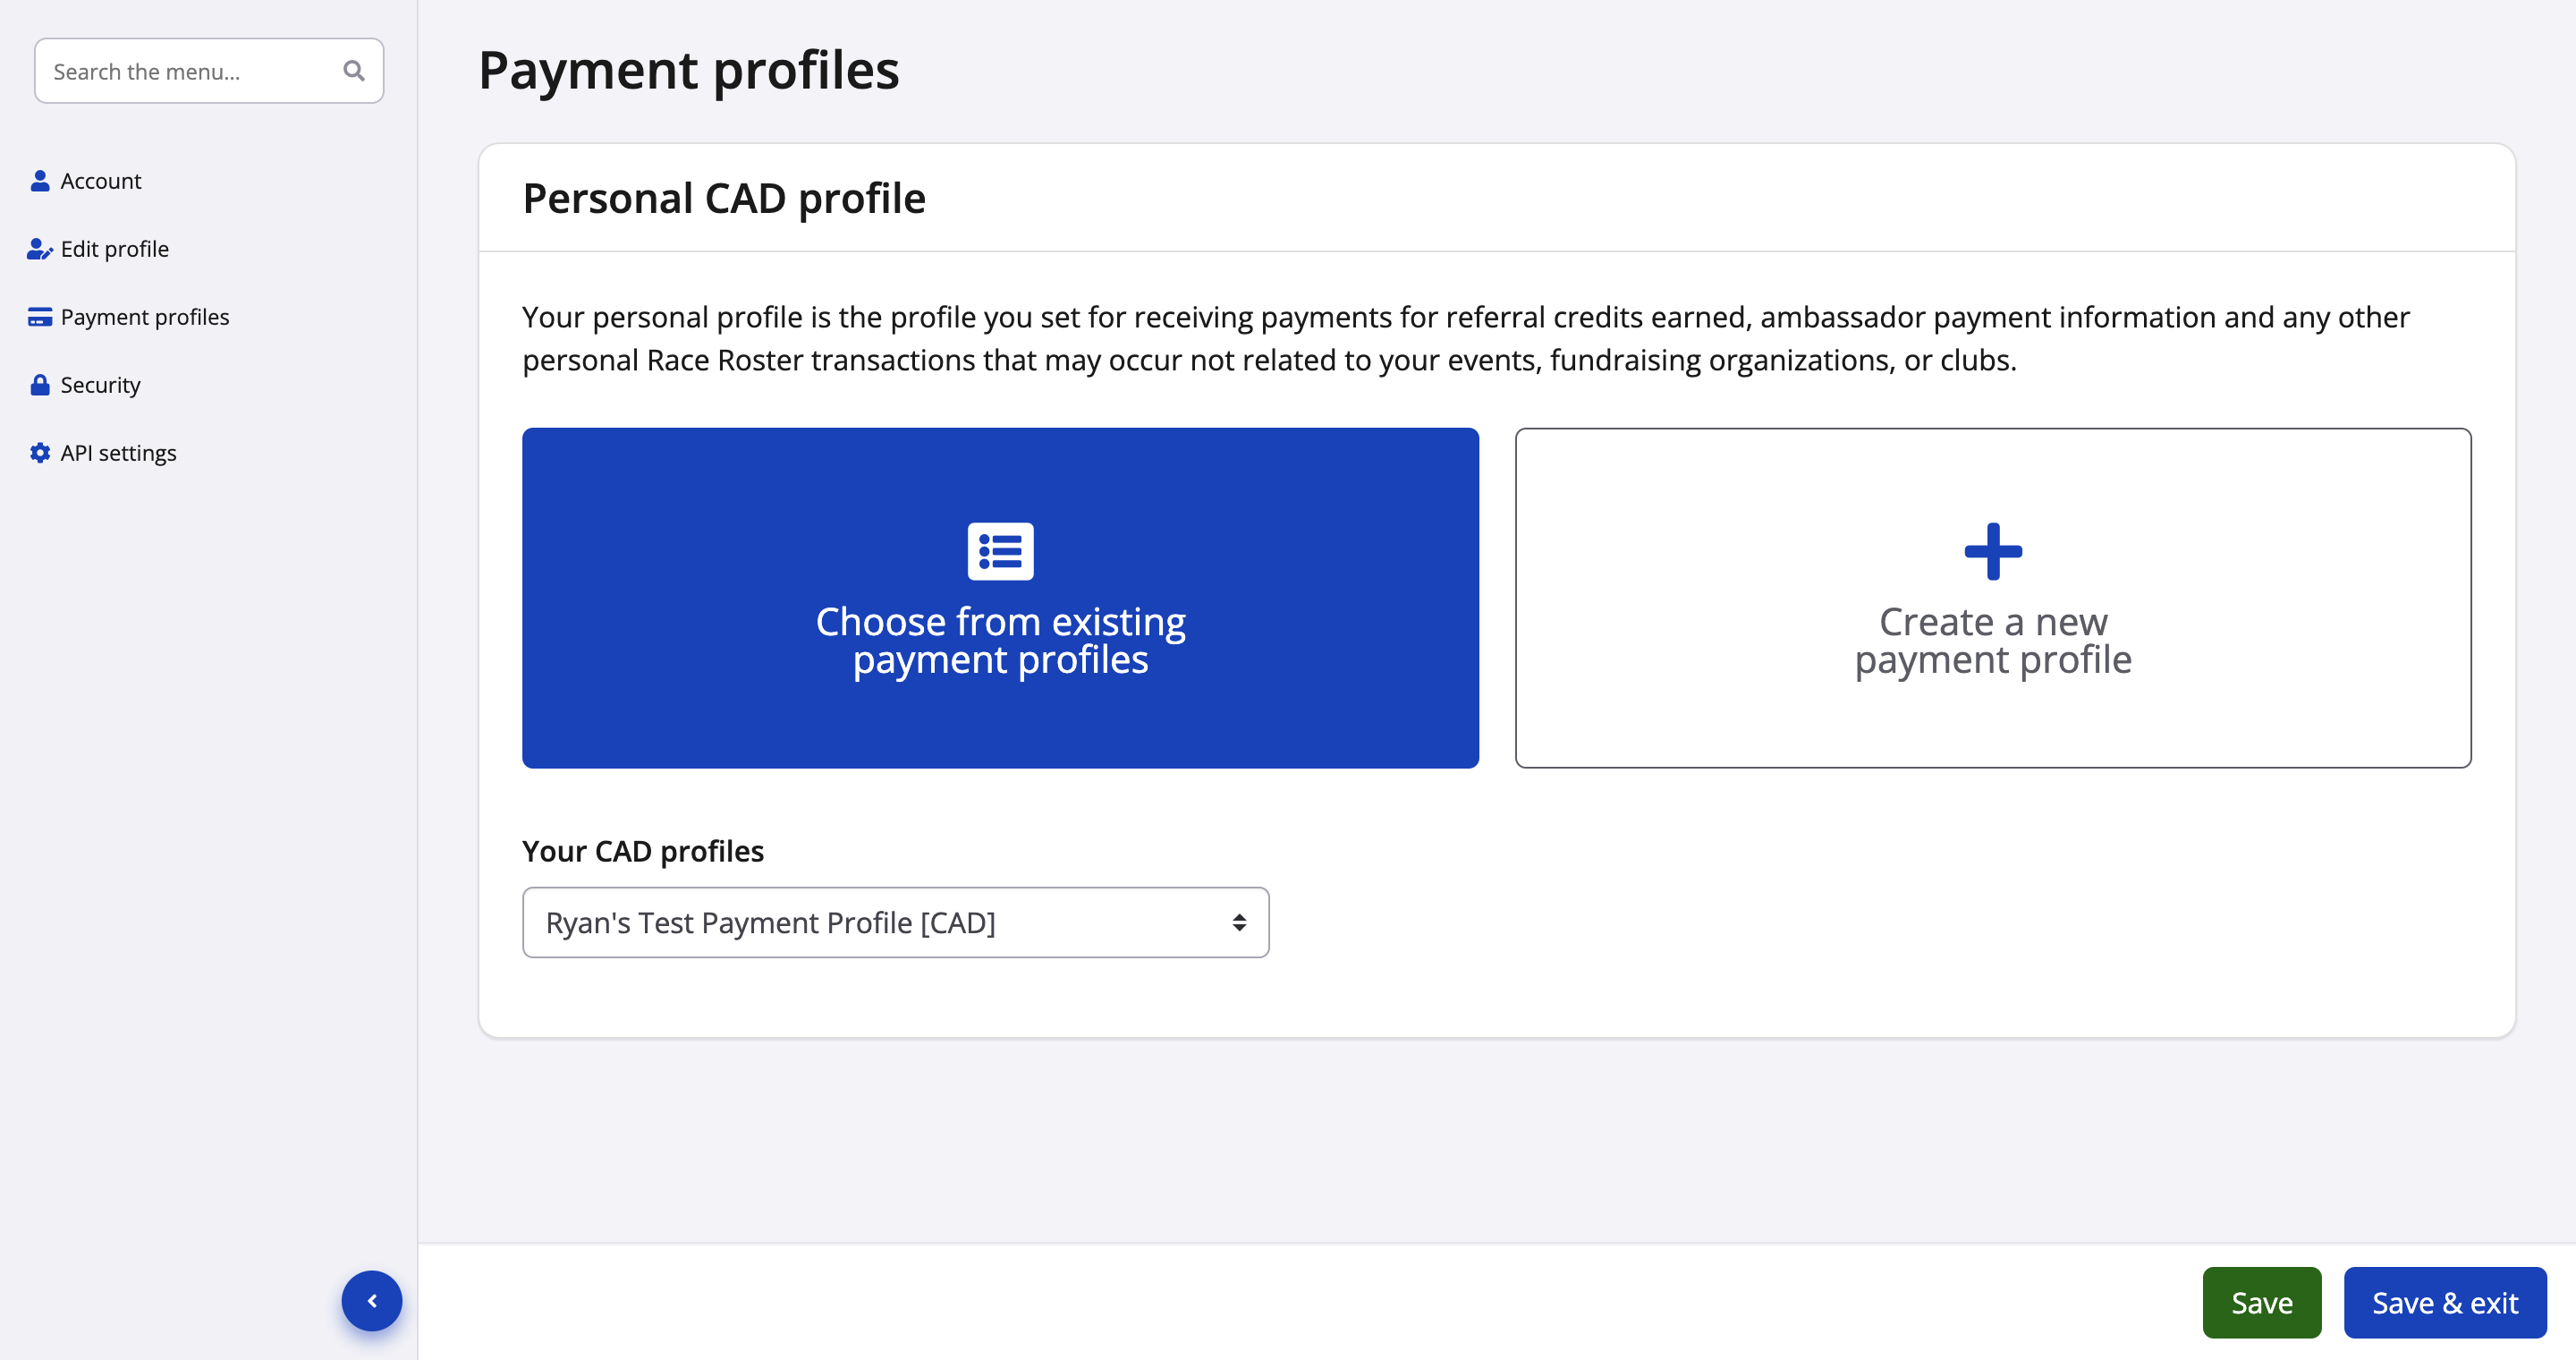2576x1360 pixels.
Task: Open the Your CAD profiles dropdown
Action: pyautogui.click(x=894, y=922)
